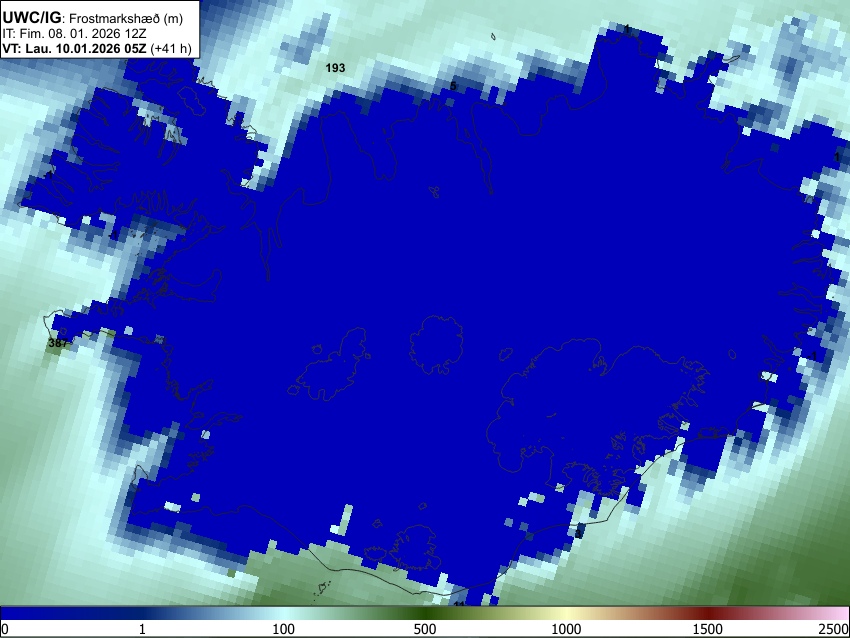Image resolution: width=850 pixels, height=638 pixels.
Task: Click the 'Frostmarkshæð (m)' title text
Action: [x=126, y=18]
